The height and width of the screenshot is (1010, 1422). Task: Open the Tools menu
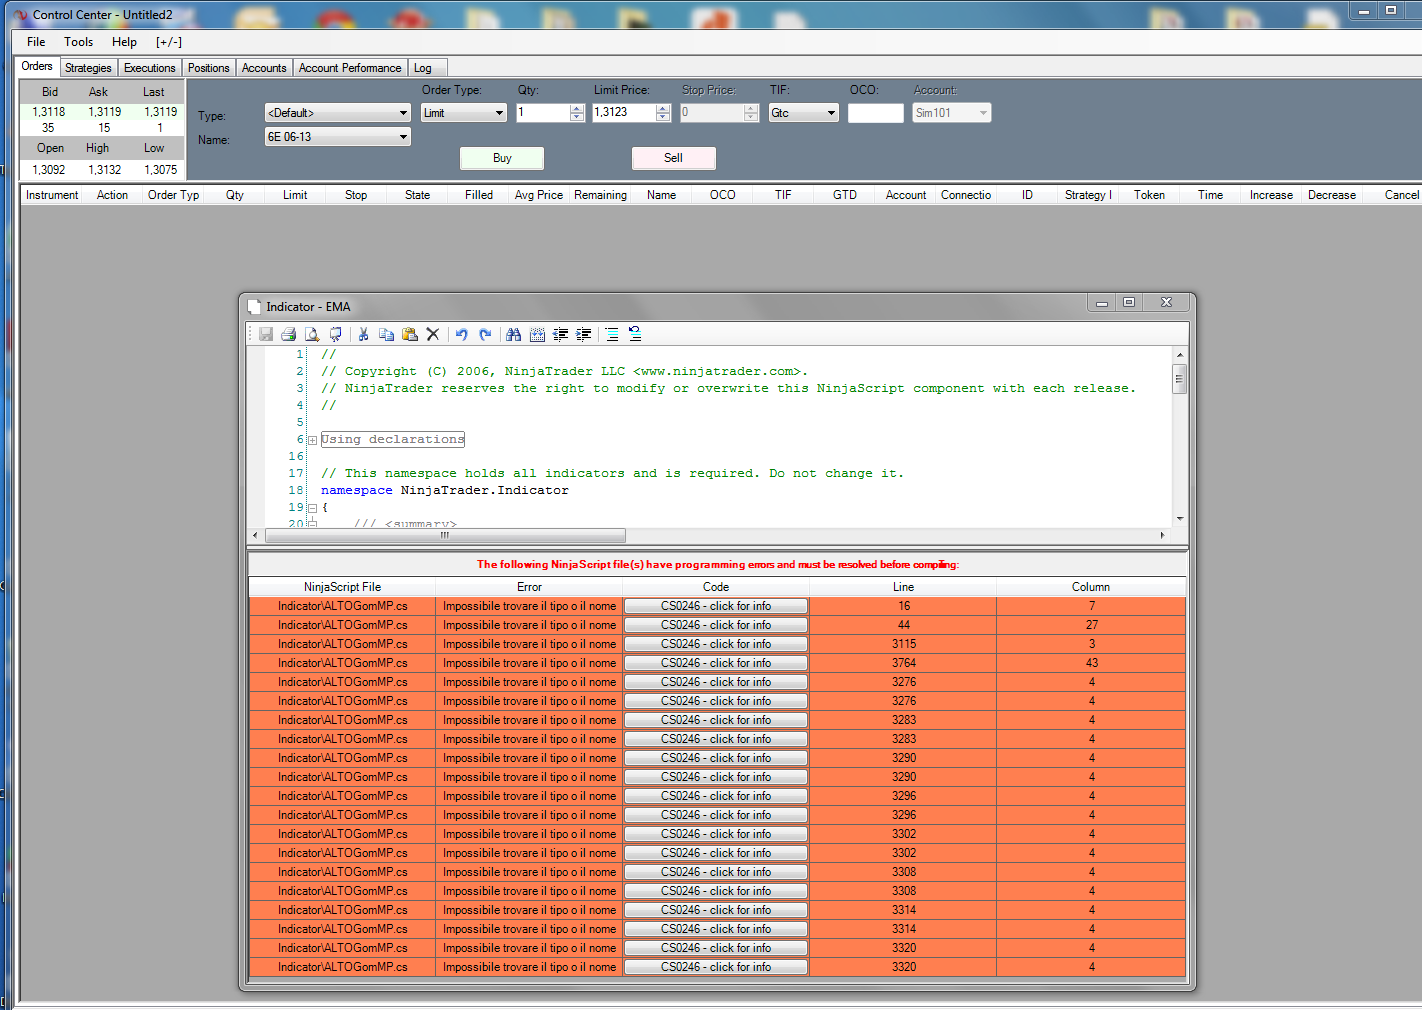click(78, 42)
